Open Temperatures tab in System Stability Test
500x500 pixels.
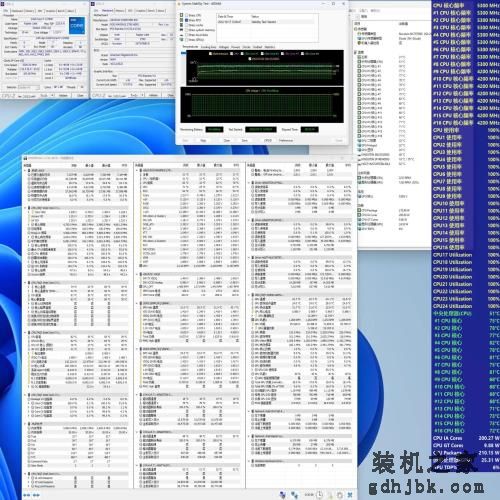pos(190,47)
